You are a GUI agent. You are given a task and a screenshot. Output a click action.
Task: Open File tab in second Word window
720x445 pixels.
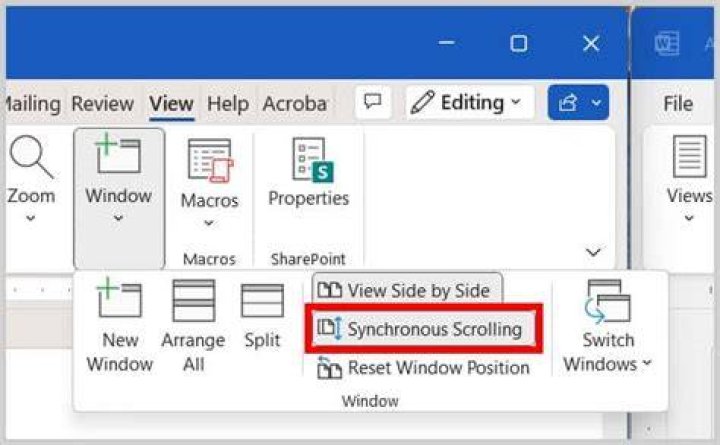click(678, 104)
